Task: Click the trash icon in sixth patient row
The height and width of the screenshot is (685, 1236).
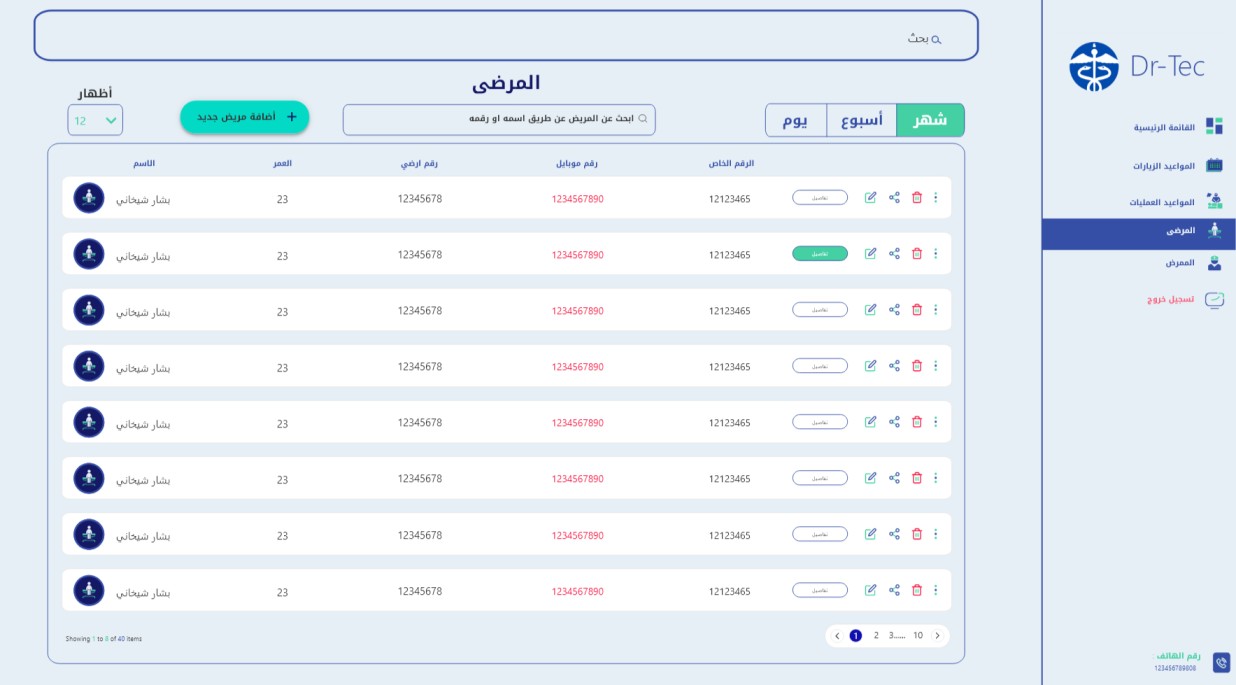Action: coord(917,478)
